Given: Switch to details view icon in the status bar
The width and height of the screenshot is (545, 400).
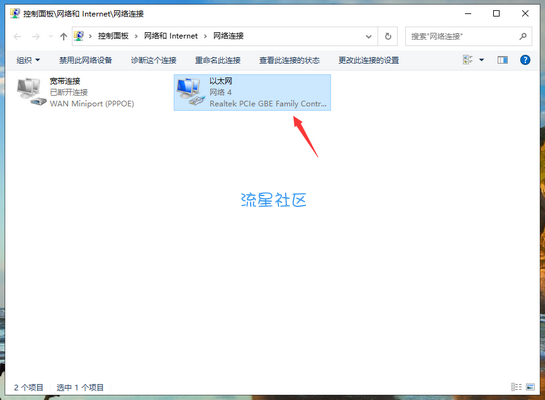Looking at the screenshot, I should [516, 387].
